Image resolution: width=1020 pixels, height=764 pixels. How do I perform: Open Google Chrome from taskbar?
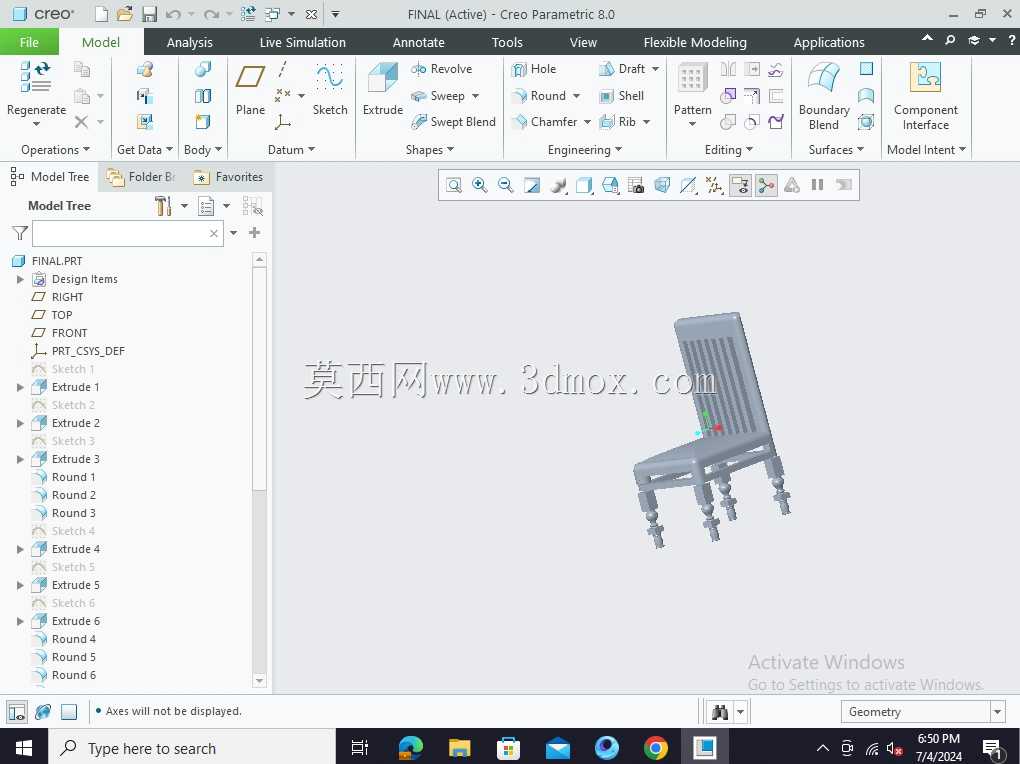pos(655,748)
